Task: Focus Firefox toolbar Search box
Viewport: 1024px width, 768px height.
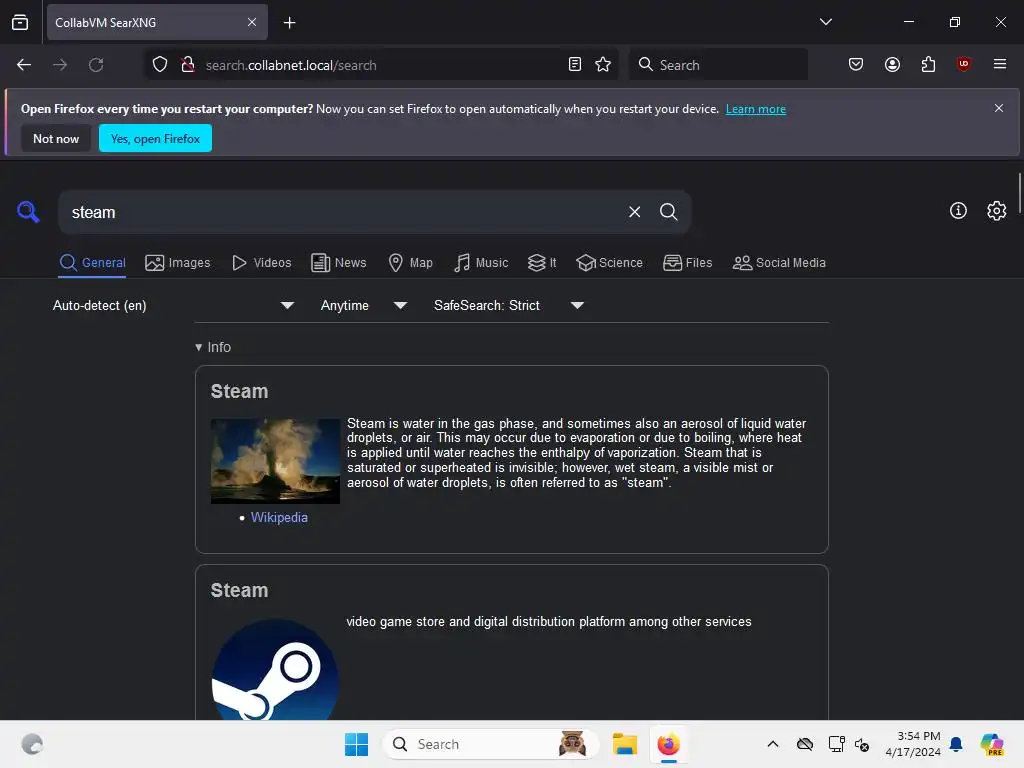Action: coord(718,65)
